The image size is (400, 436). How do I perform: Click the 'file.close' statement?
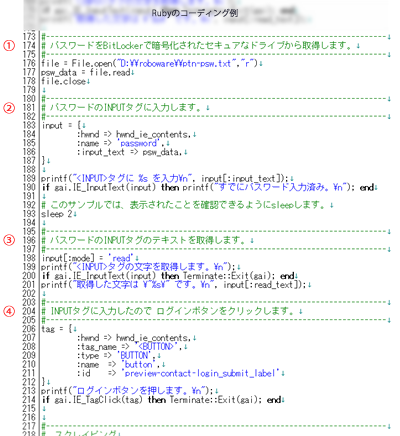(x=65, y=81)
